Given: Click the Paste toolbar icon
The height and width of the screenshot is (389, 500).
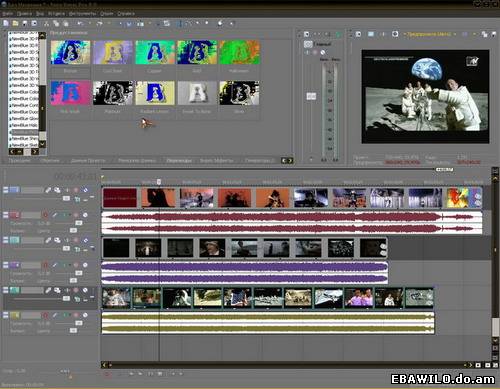Looking at the screenshot, I should (x=66, y=23).
